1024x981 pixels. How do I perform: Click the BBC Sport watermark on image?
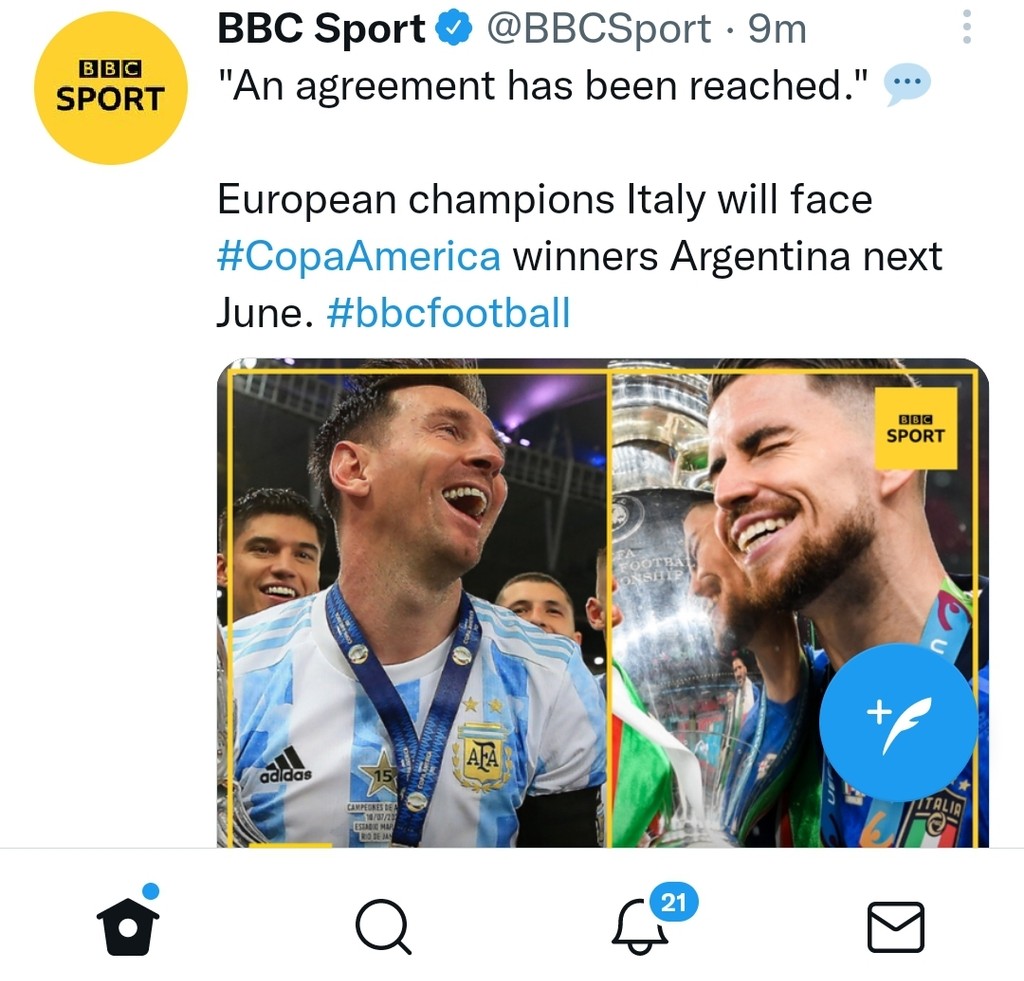coord(915,428)
